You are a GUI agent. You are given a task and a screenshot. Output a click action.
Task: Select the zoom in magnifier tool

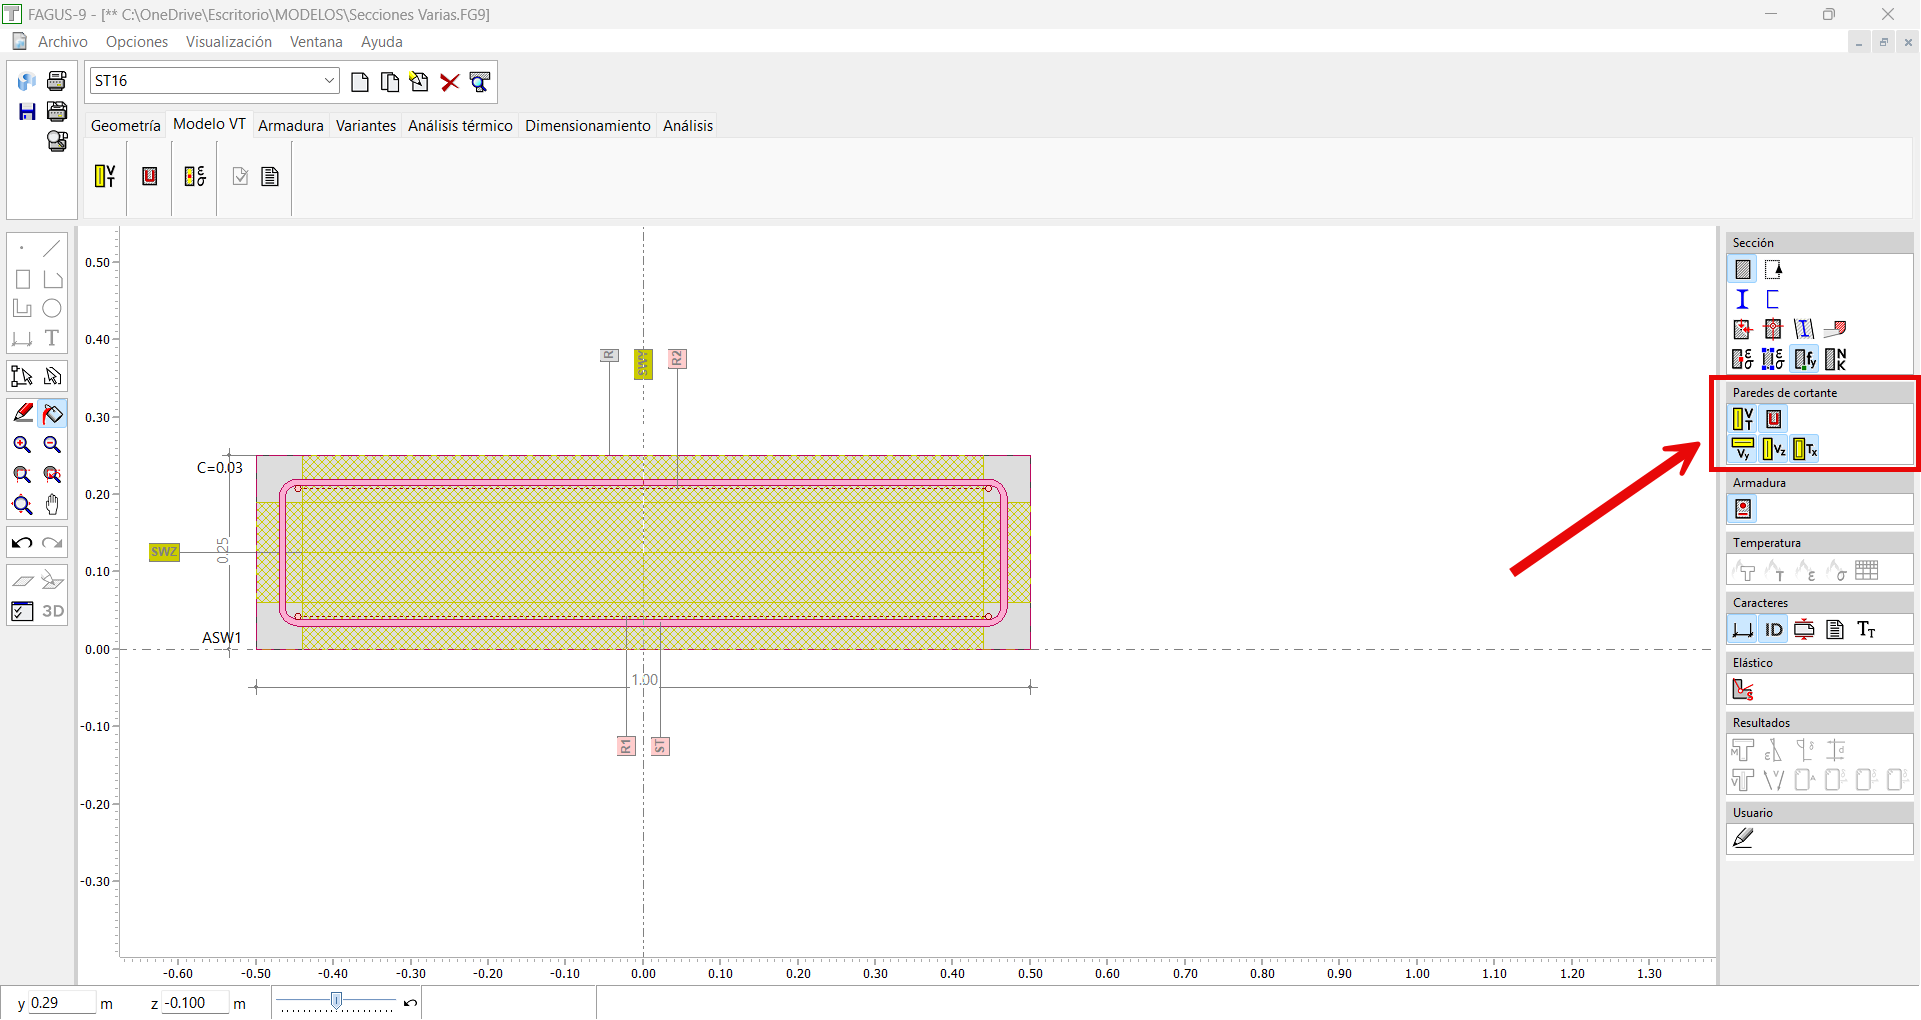click(x=22, y=445)
